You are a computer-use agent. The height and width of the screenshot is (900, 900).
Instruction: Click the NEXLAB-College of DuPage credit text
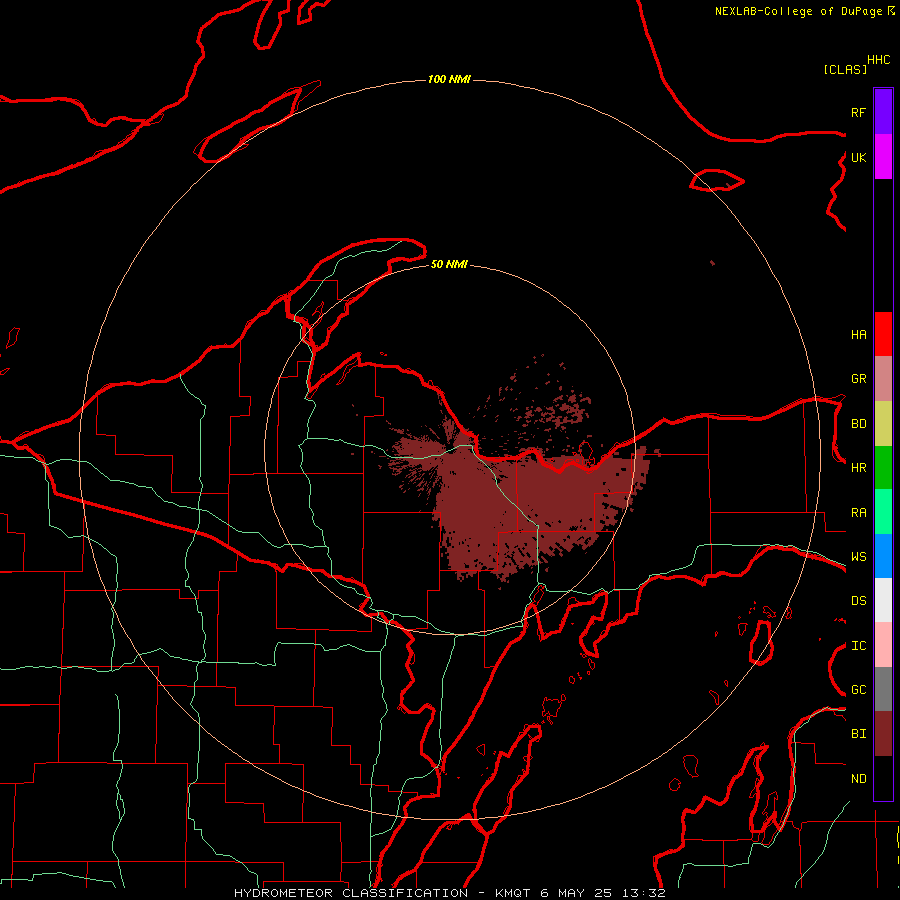coord(798,11)
